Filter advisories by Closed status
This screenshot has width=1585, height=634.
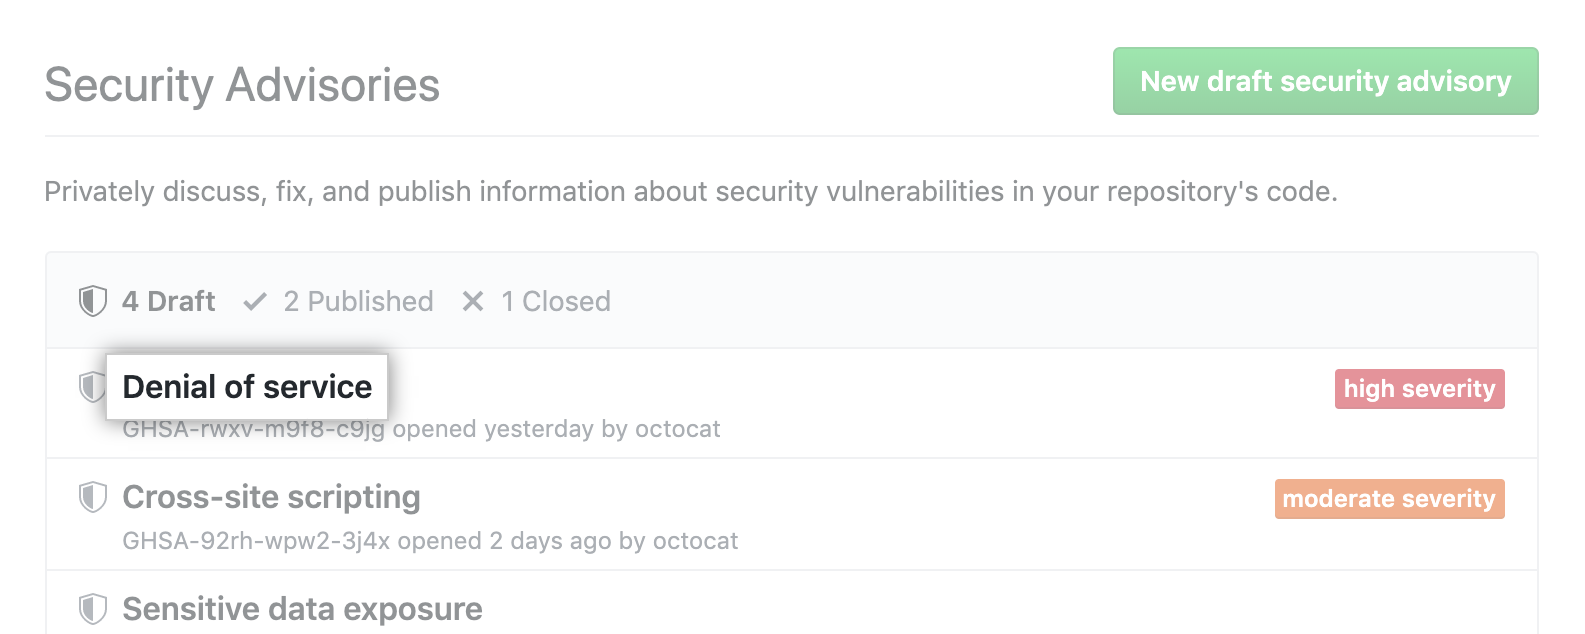[x=556, y=301]
